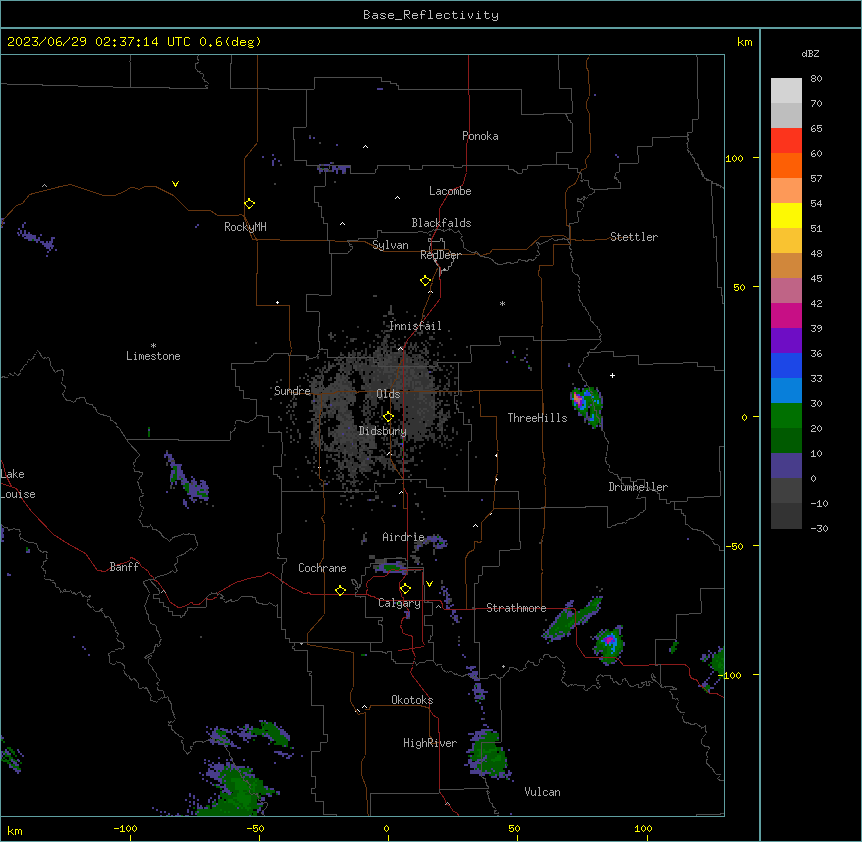Pick the Cochrane label
The height and width of the screenshot is (842, 862).
coord(322,568)
